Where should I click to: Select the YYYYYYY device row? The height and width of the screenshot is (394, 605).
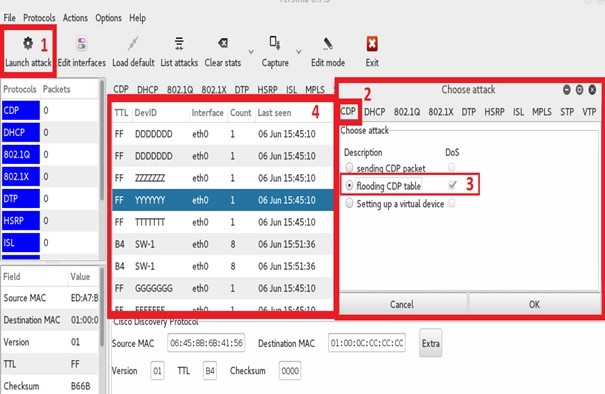tap(223, 200)
